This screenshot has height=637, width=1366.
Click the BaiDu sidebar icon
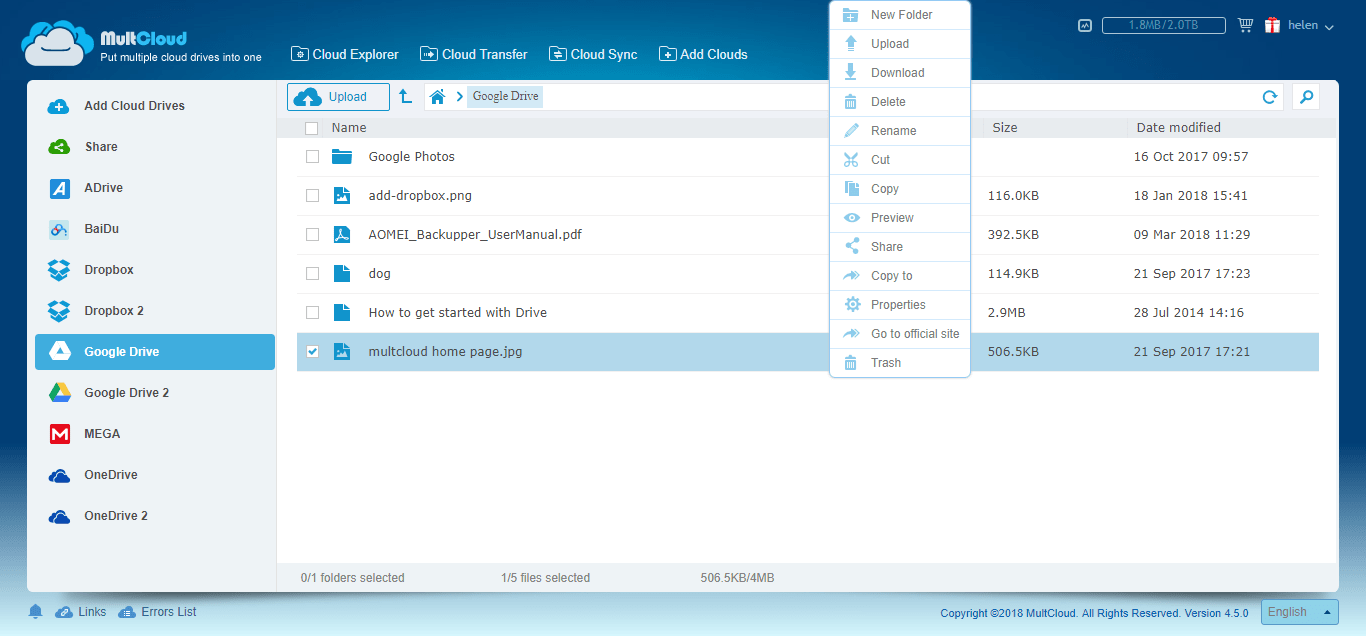click(59, 229)
